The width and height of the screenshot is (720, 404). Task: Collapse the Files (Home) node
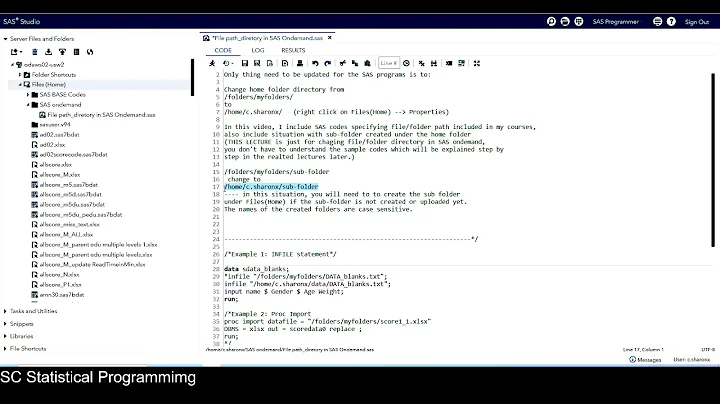tap(20, 84)
